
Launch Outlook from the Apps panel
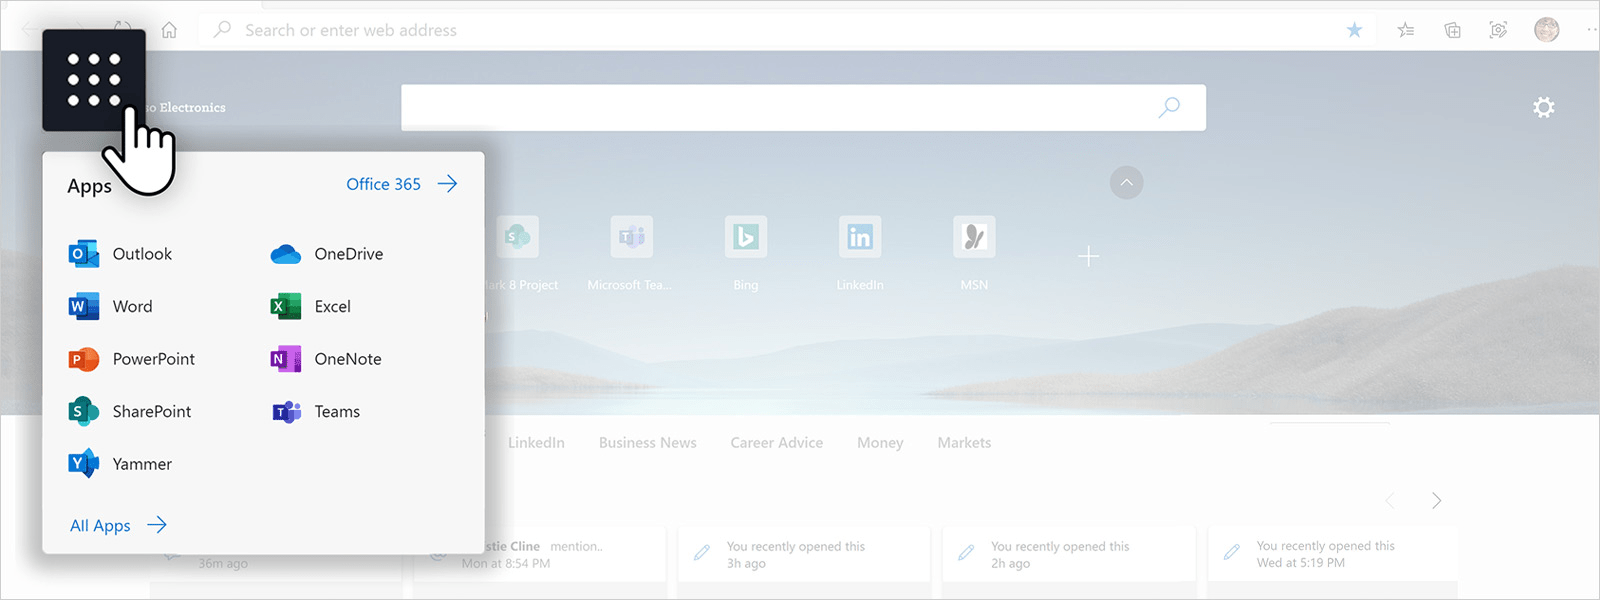tap(120, 254)
